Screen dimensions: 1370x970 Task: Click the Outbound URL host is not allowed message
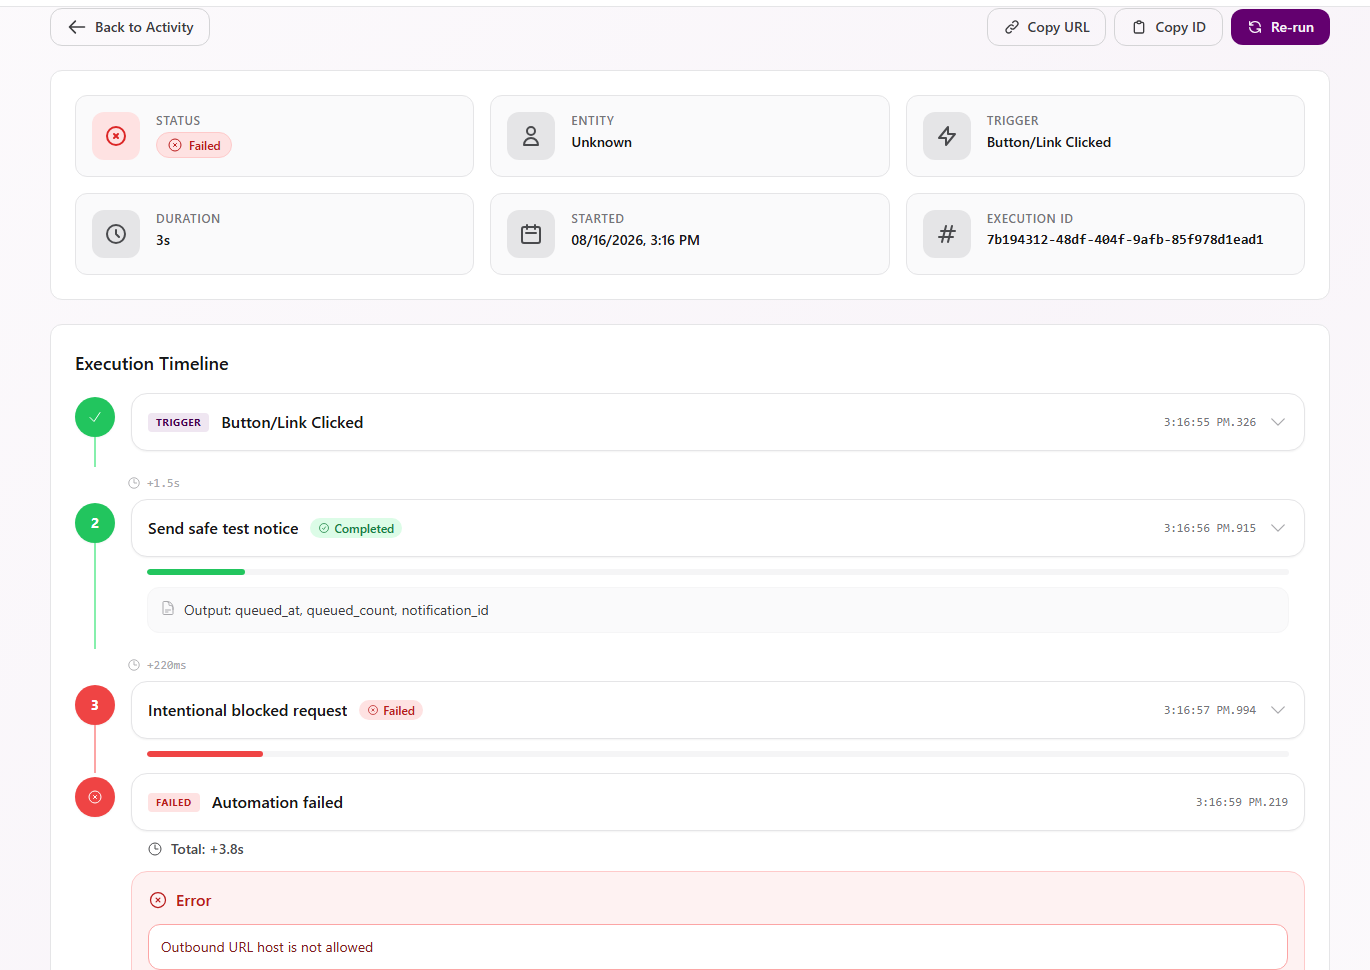[x=267, y=947]
